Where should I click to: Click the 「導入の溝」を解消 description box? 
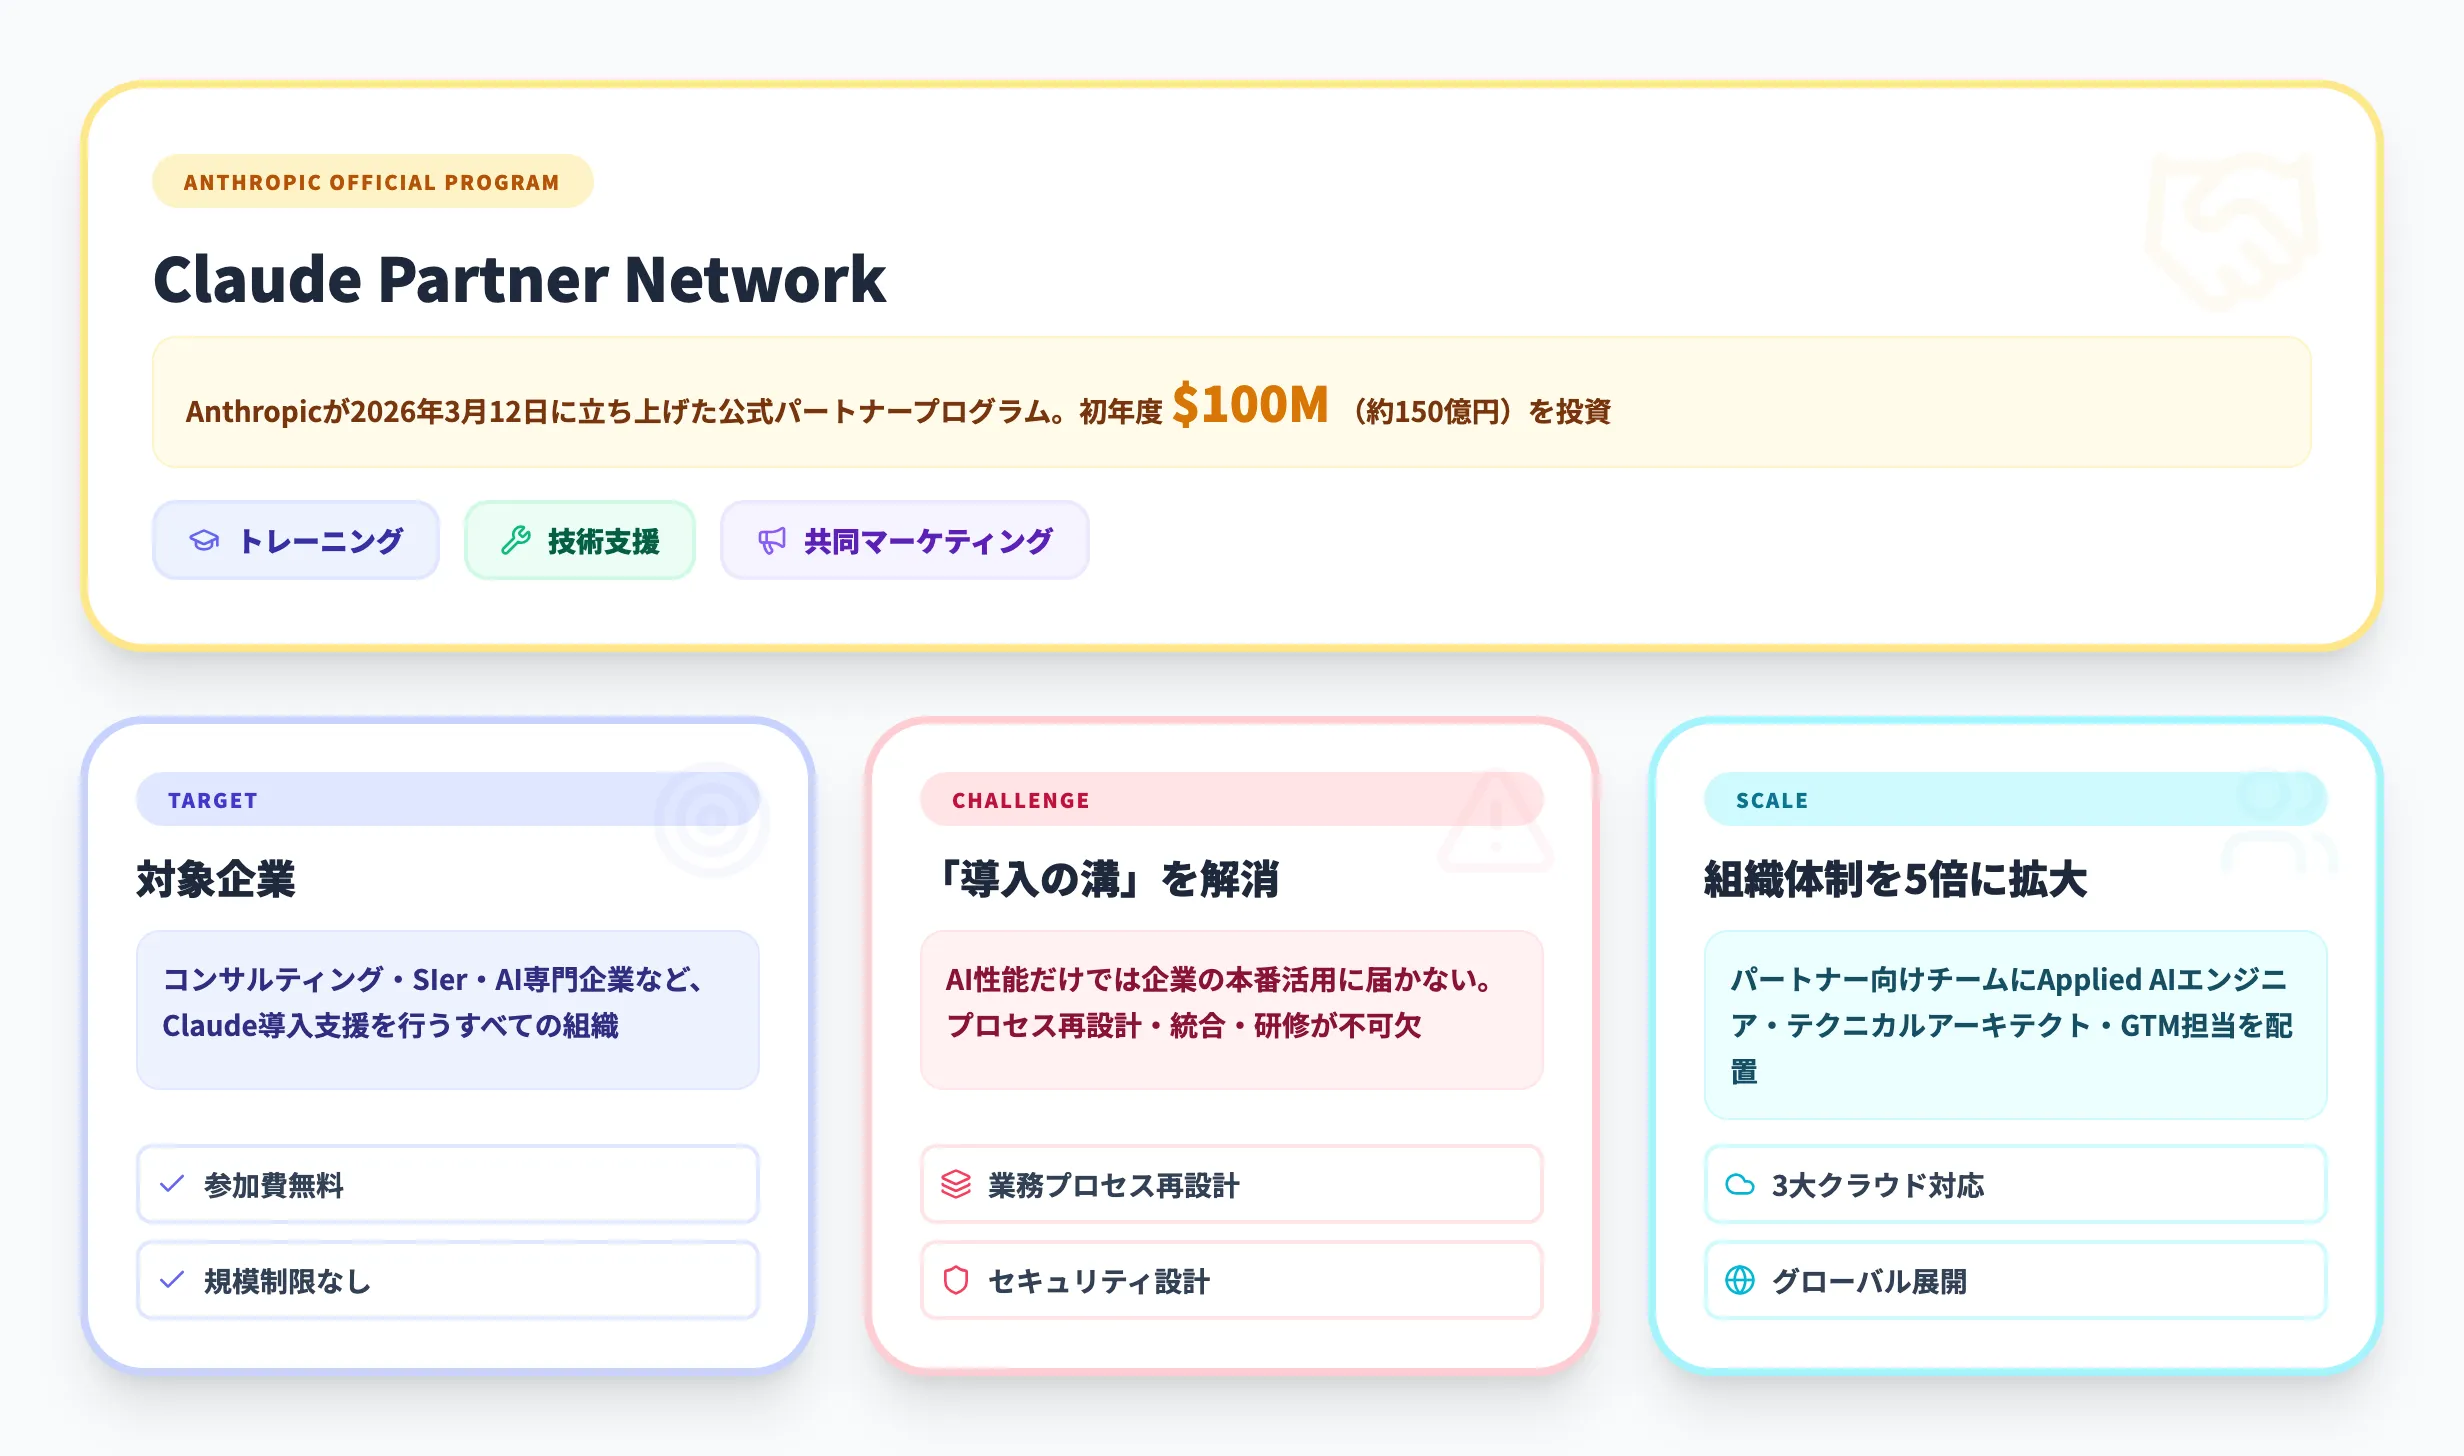1231,1008
